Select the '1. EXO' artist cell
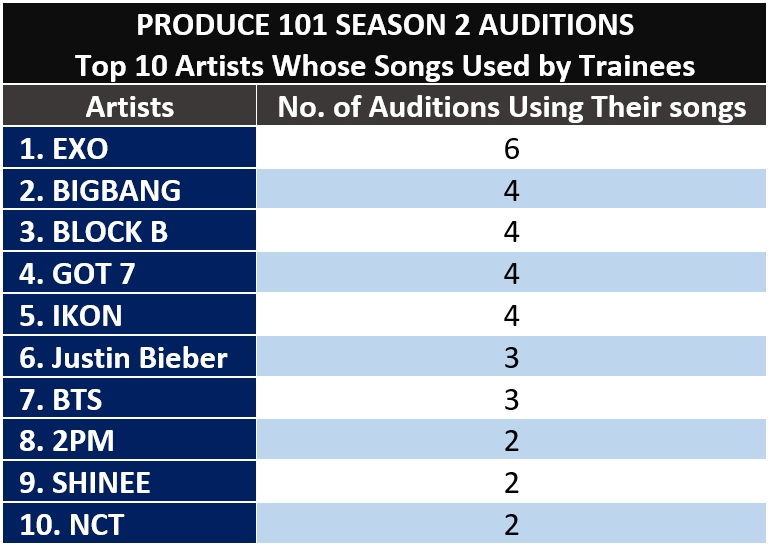769x545 pixels. [129, 148]
